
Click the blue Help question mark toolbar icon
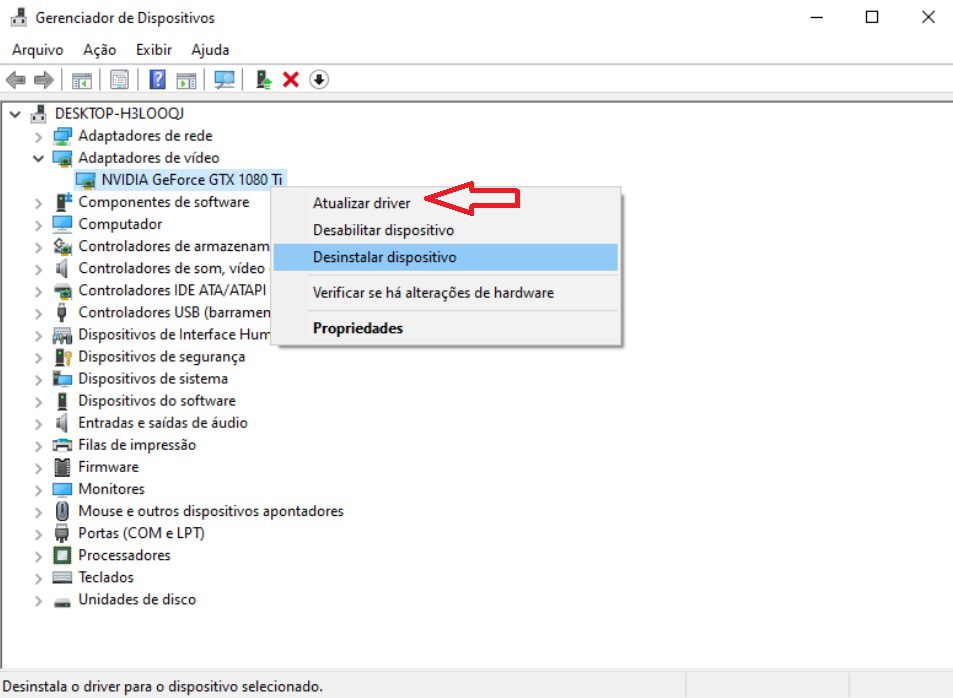[x=157, y=80]
